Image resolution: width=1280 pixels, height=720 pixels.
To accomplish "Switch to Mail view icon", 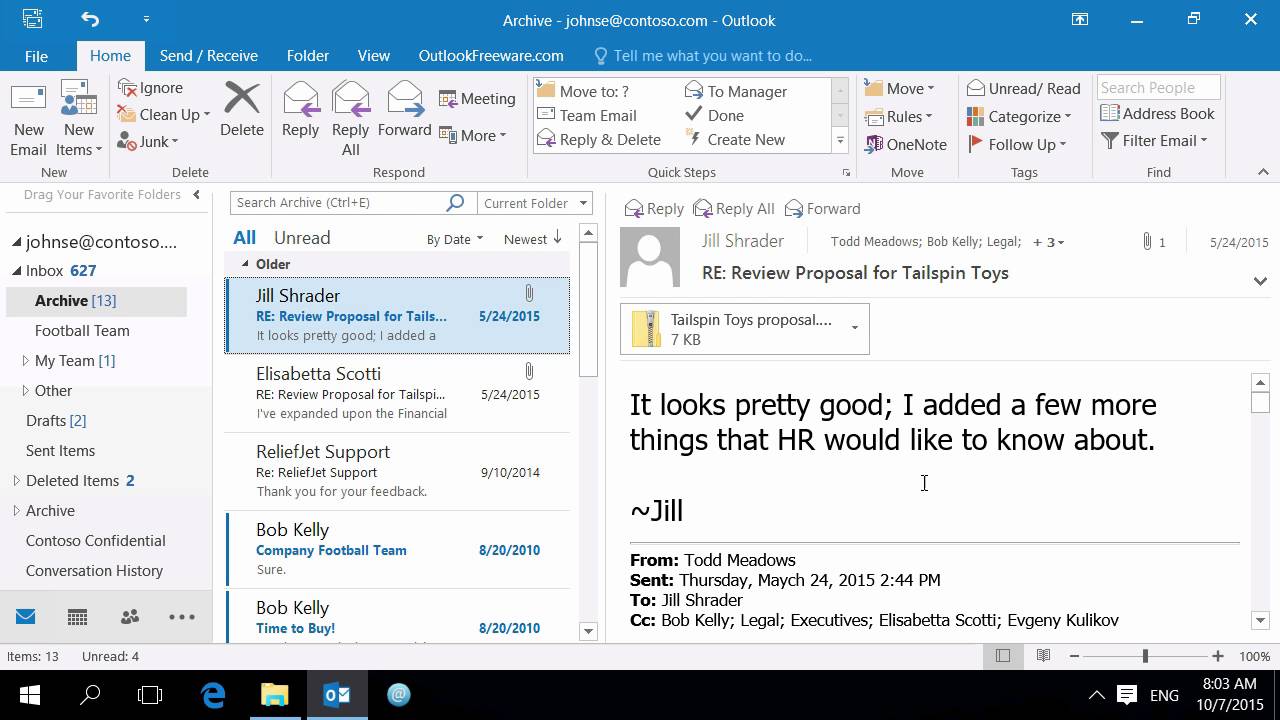I will 26,617.
